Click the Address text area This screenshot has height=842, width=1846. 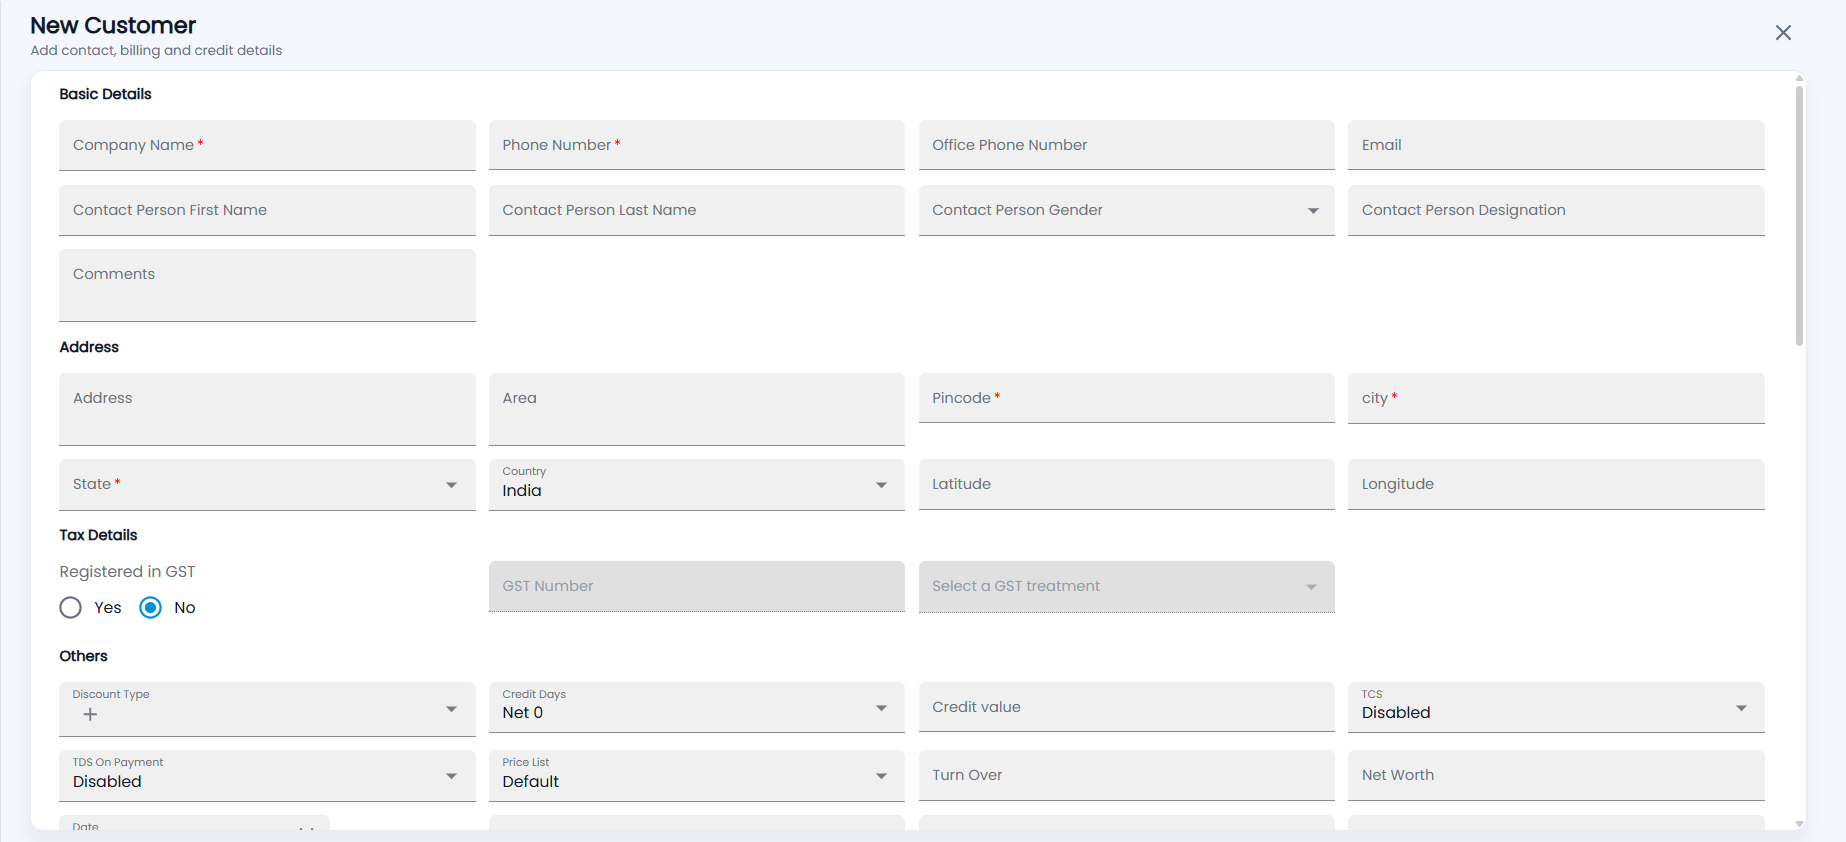267,410
